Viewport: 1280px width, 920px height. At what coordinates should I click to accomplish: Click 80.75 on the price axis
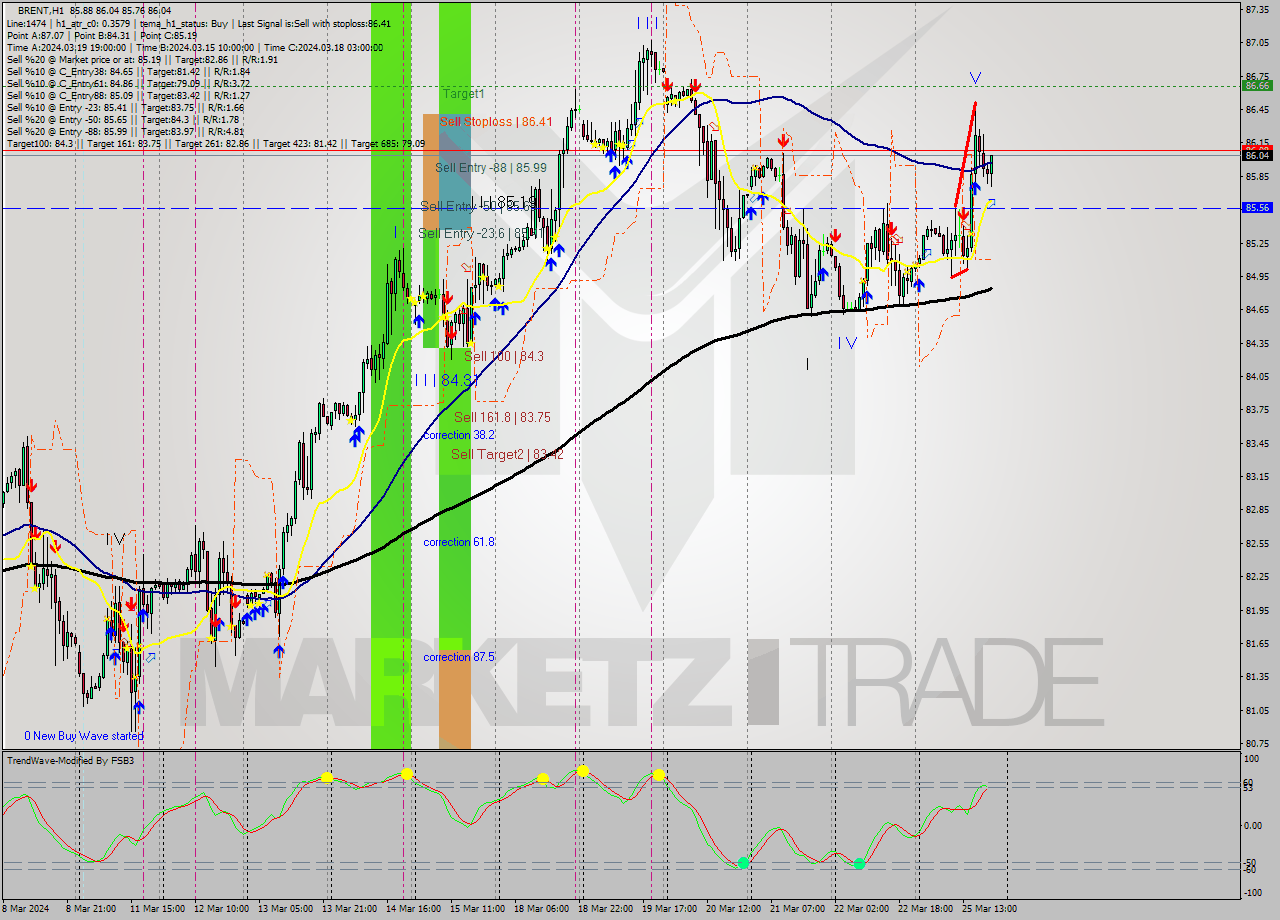(1257, 743)
